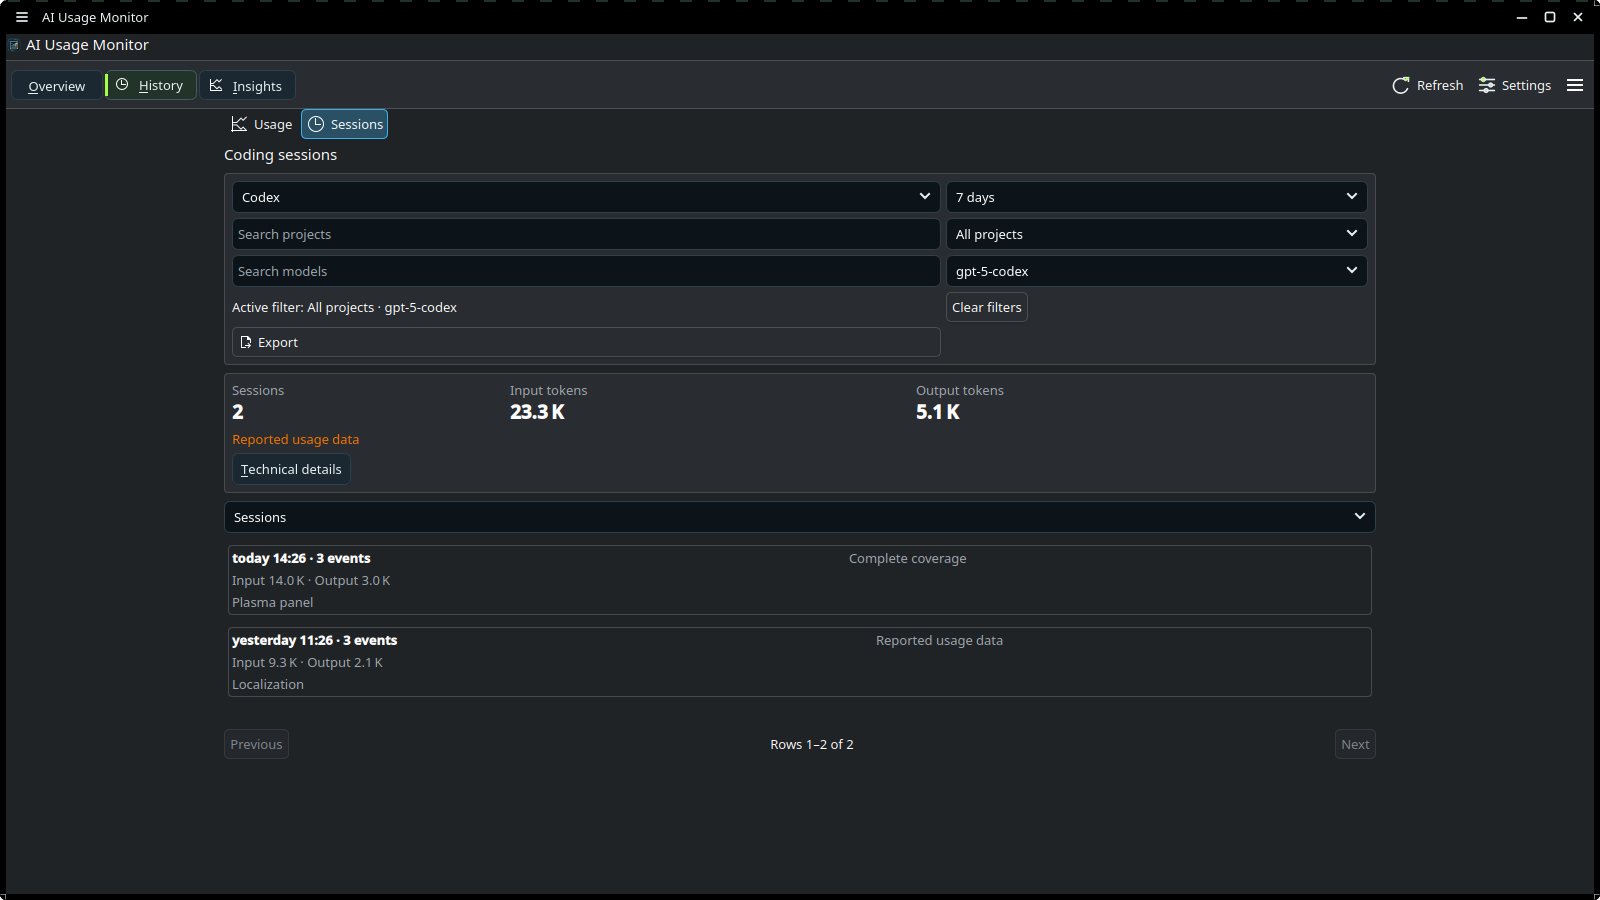
Task: Open the gpt-5-codex model dropdown
Action: (1157, 271)
